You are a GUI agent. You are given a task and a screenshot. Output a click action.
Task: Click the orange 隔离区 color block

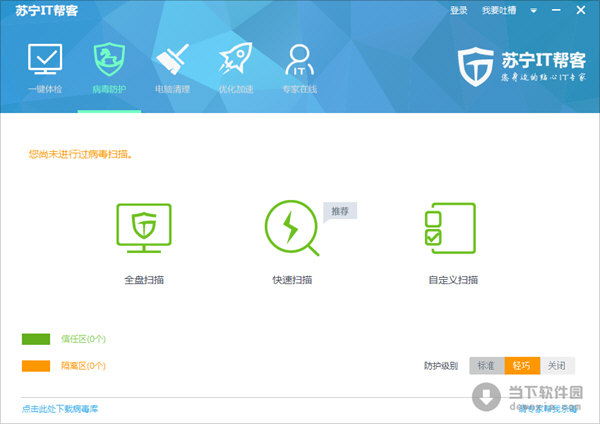point(36,366)
